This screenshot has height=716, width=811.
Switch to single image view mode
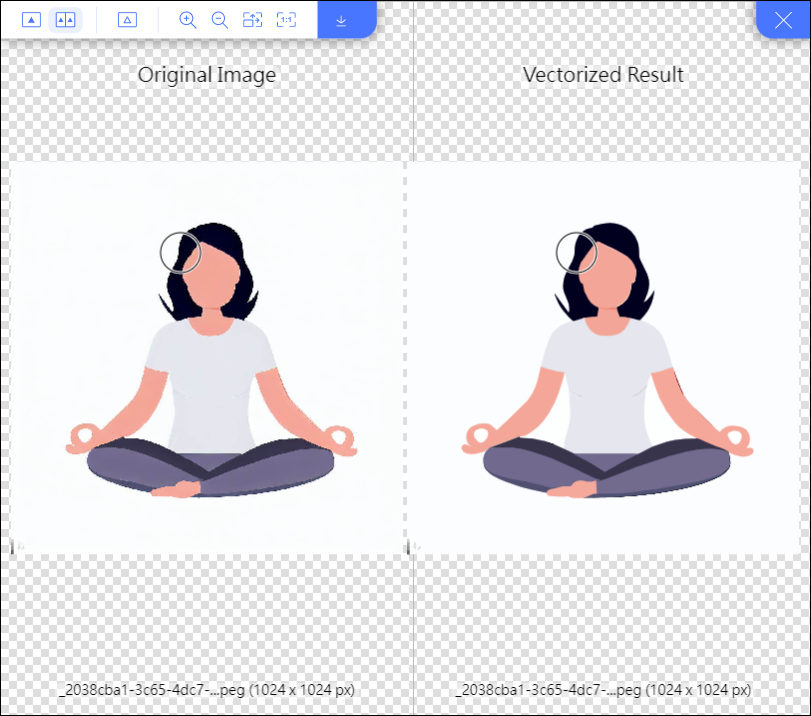(x=32, y=20)
